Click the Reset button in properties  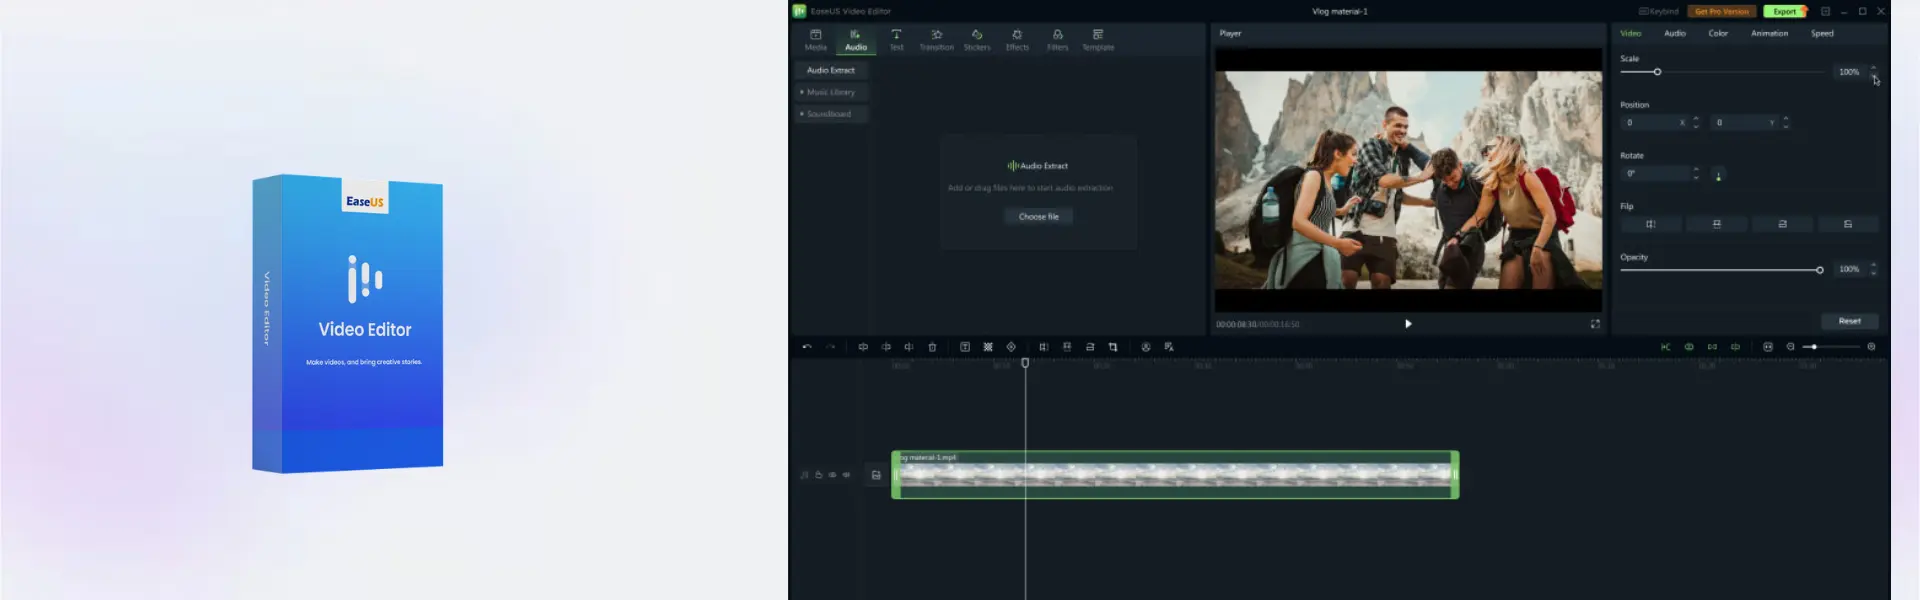[1849, 321]
